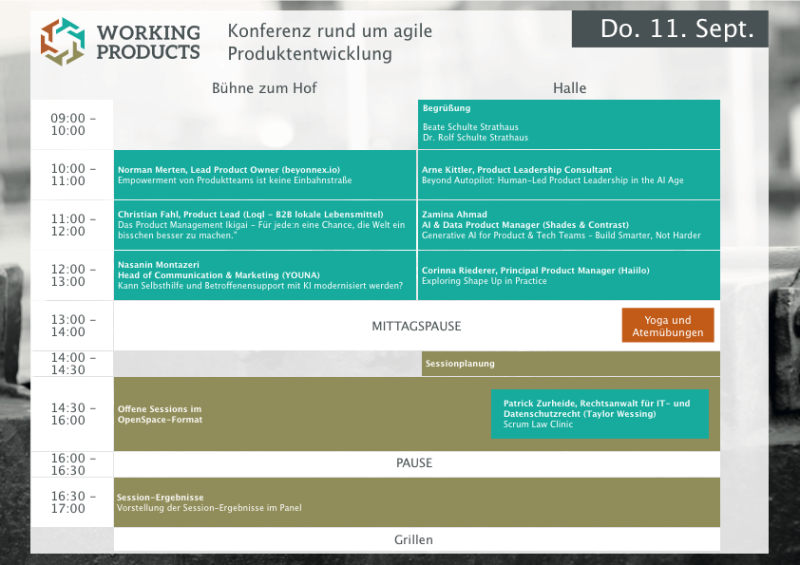The image size is (800, 565).
Task: Click the 09:00 - 10:00 time slot
Action: coord(73,124)
